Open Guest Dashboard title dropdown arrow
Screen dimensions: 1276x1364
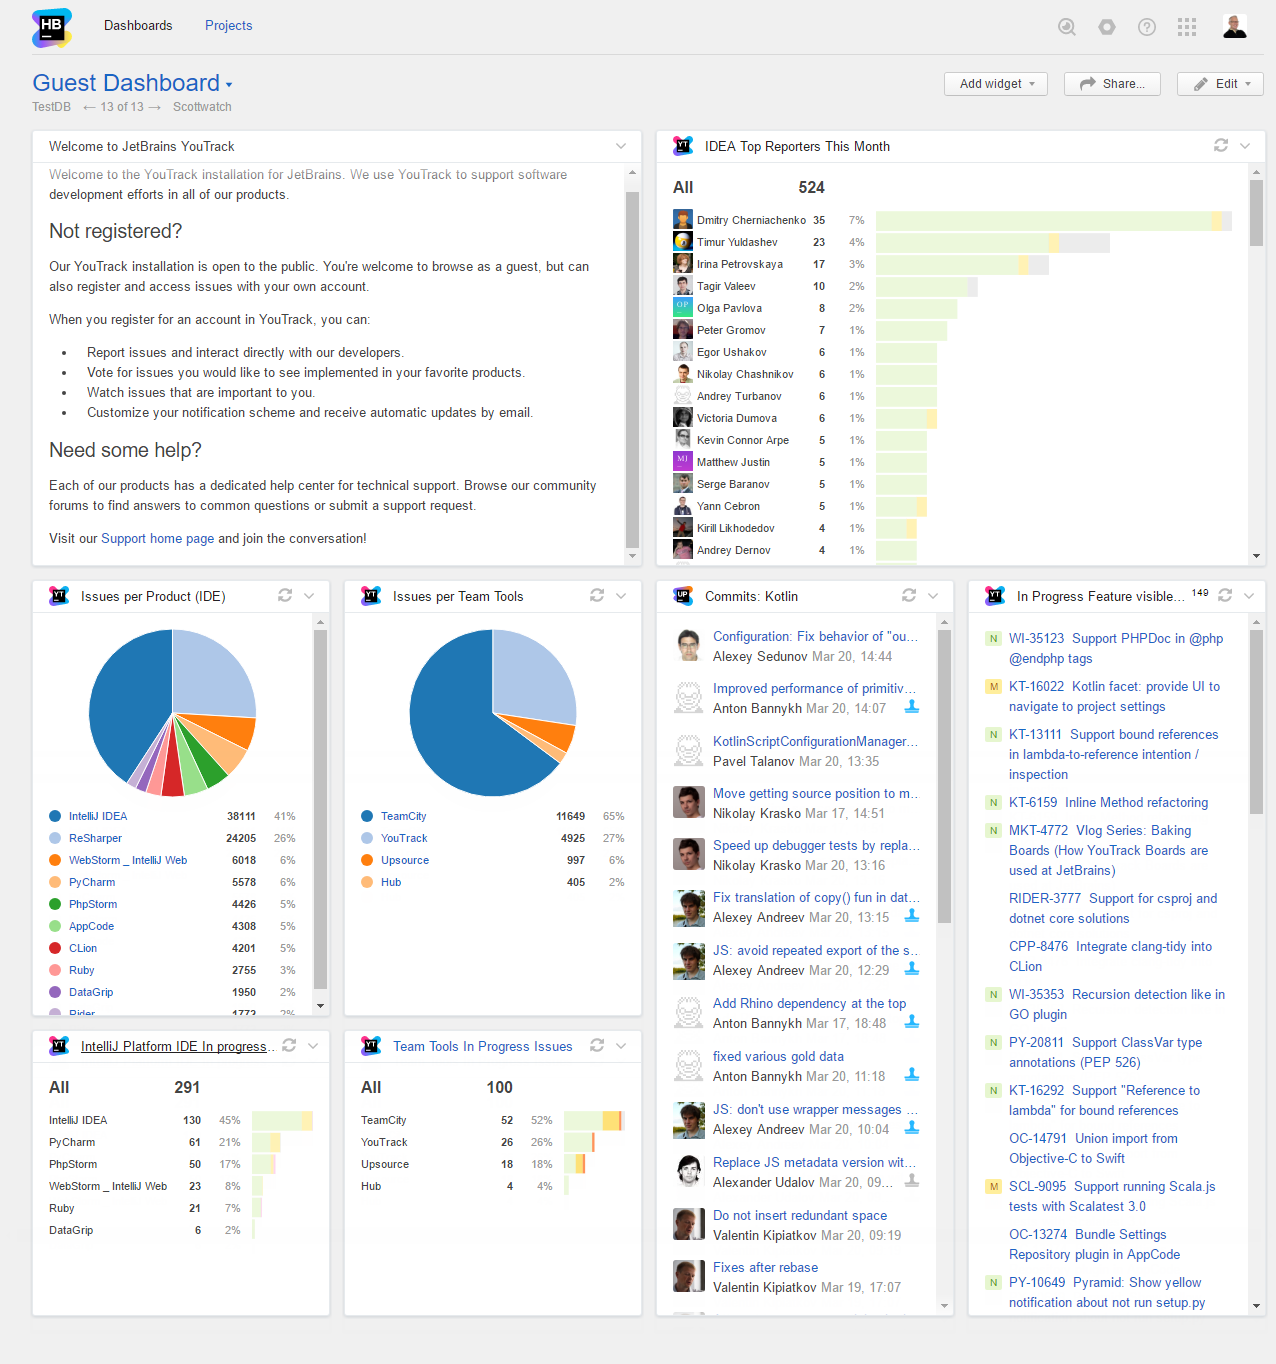tap(229, 86)
